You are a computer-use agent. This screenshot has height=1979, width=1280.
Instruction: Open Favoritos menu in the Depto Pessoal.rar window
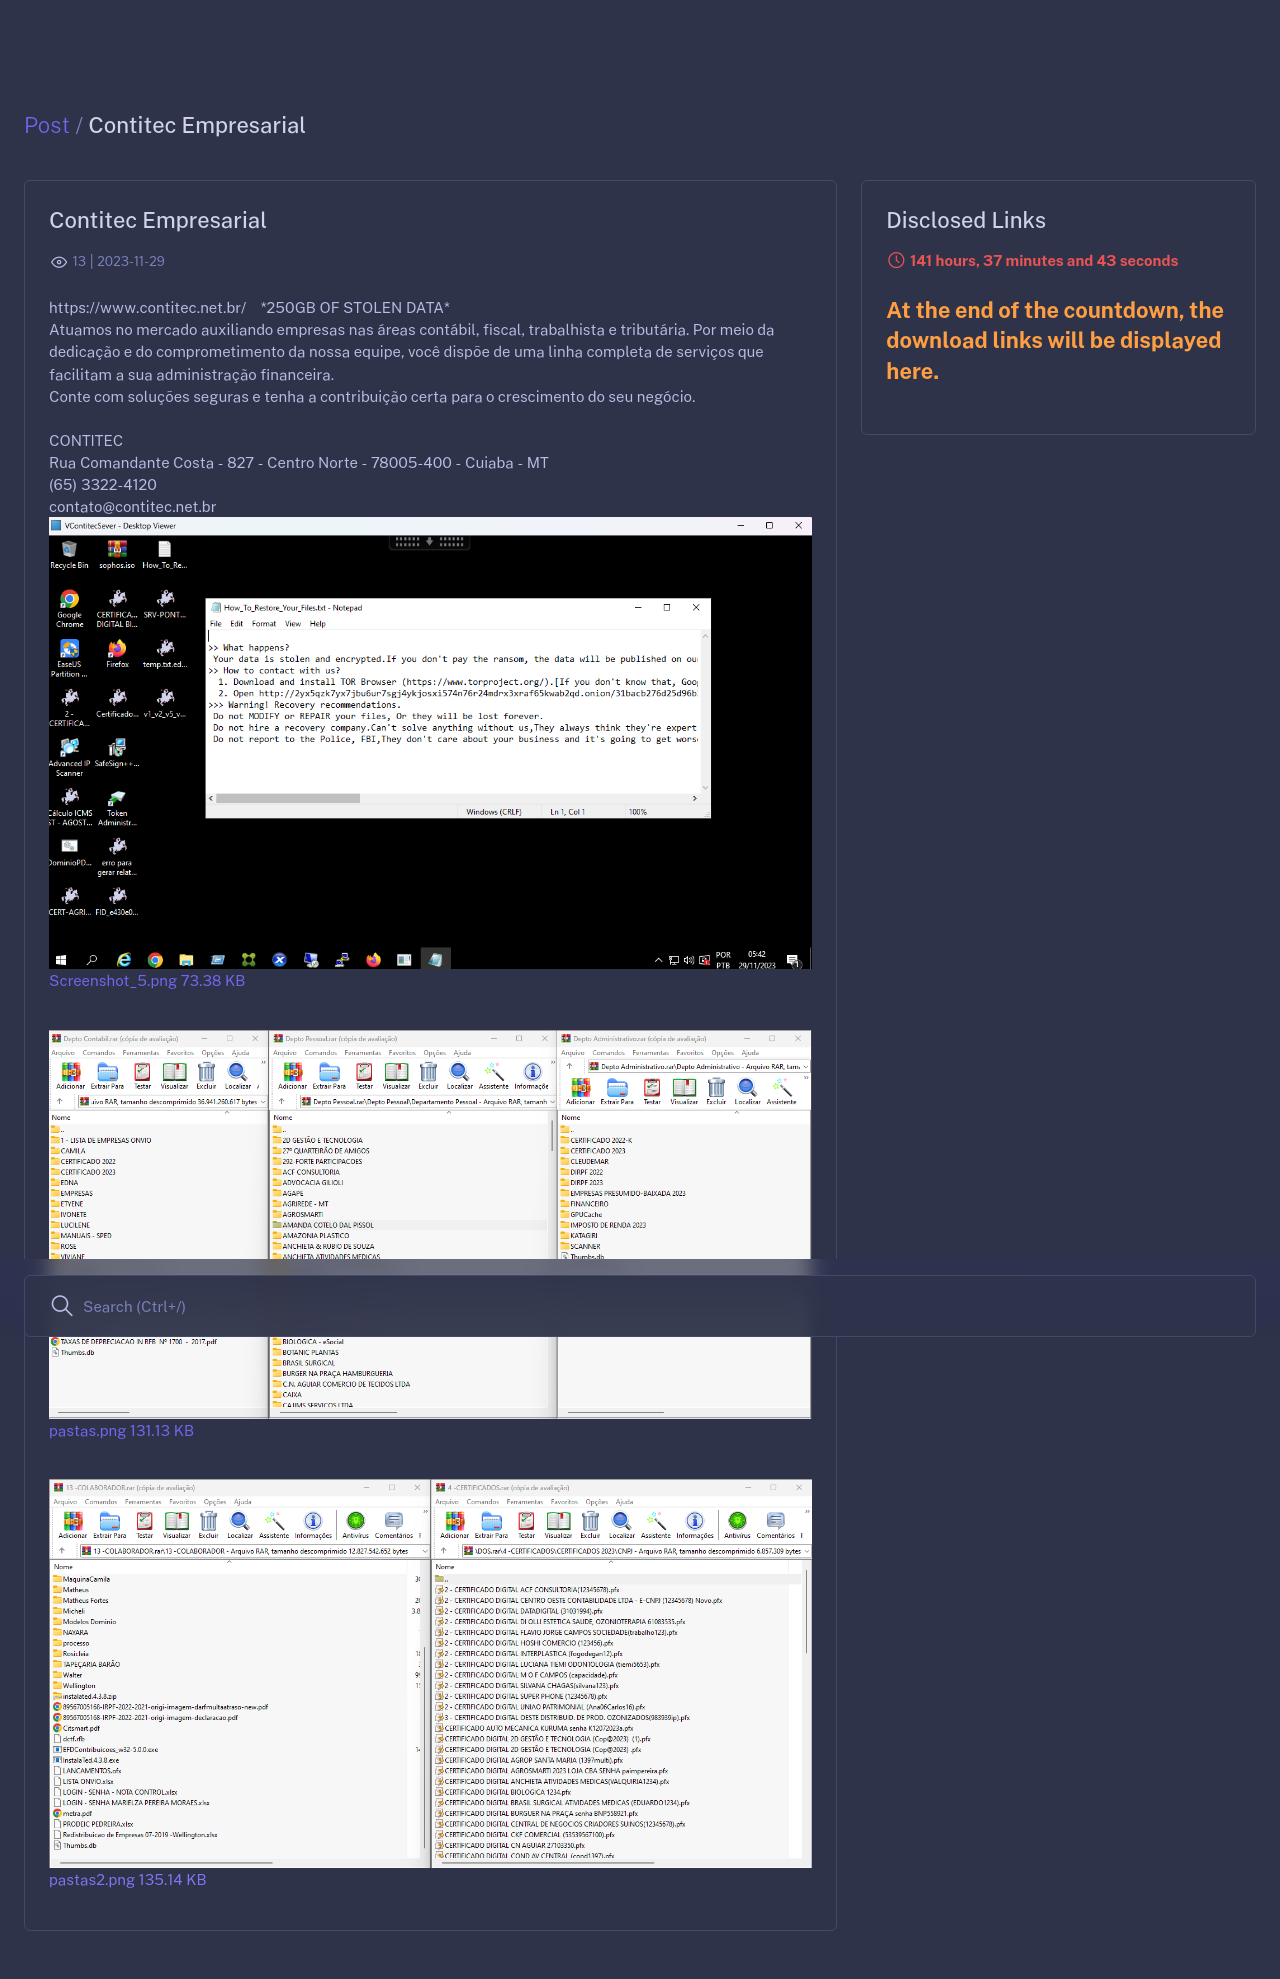coord(402,1053)
